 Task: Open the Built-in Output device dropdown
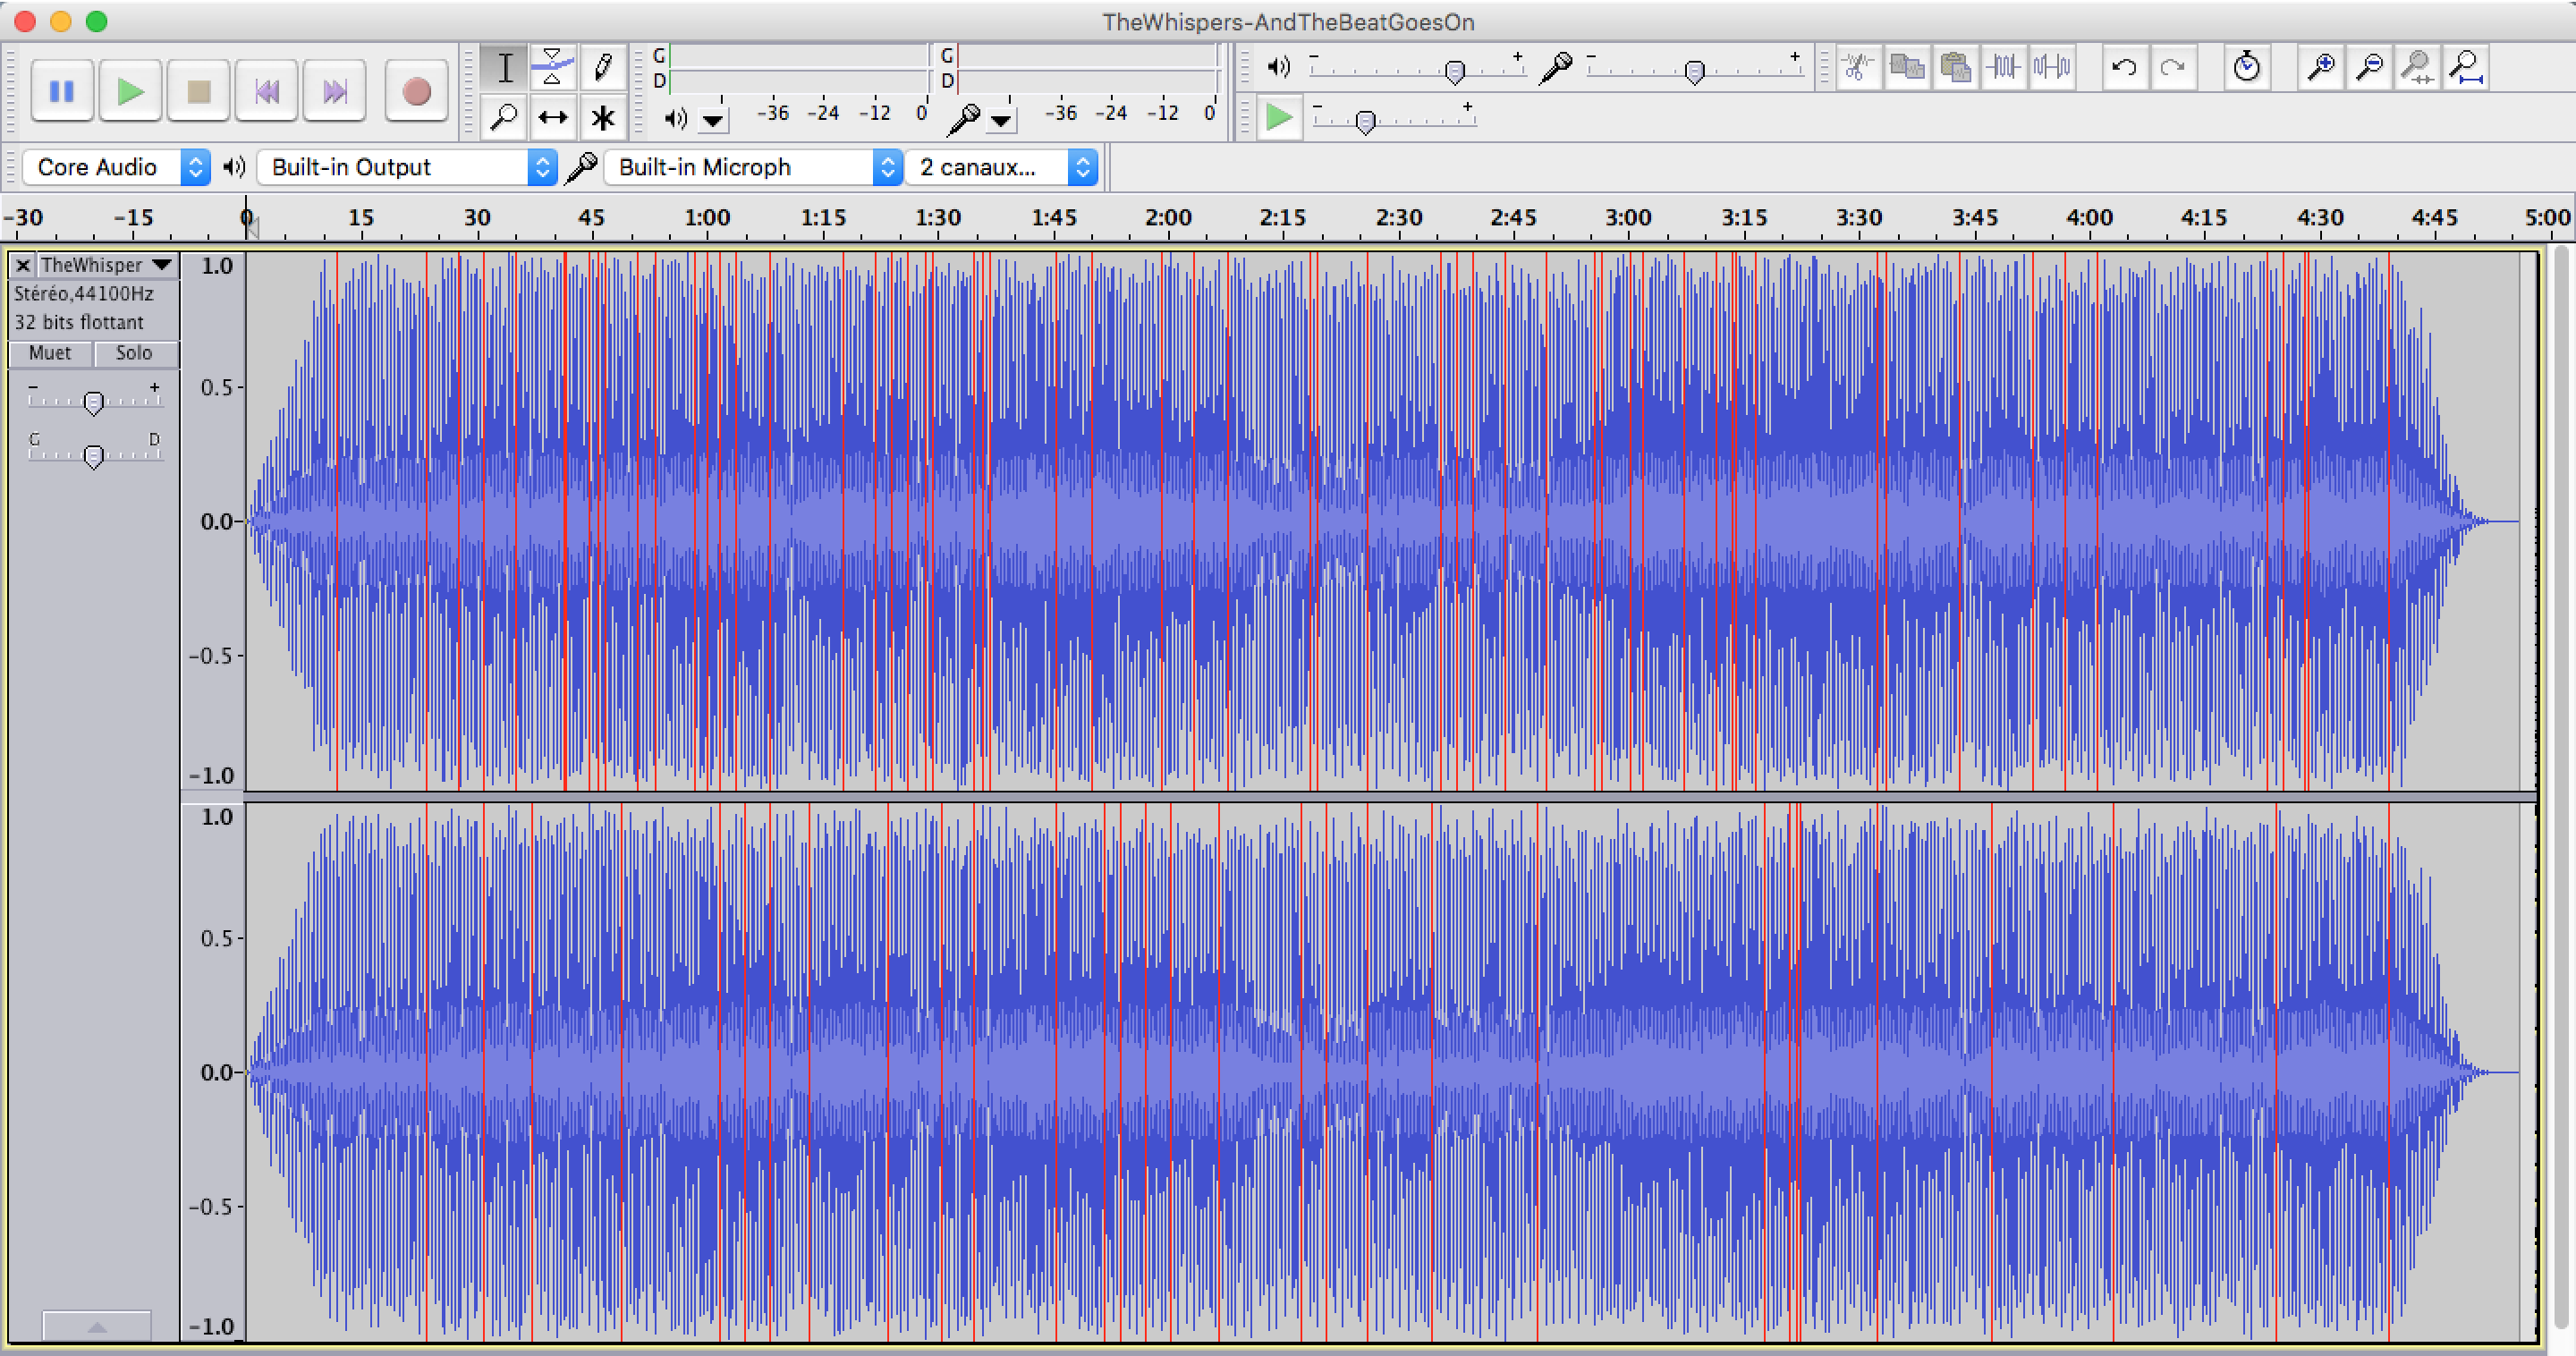click(x=407, y=167)
